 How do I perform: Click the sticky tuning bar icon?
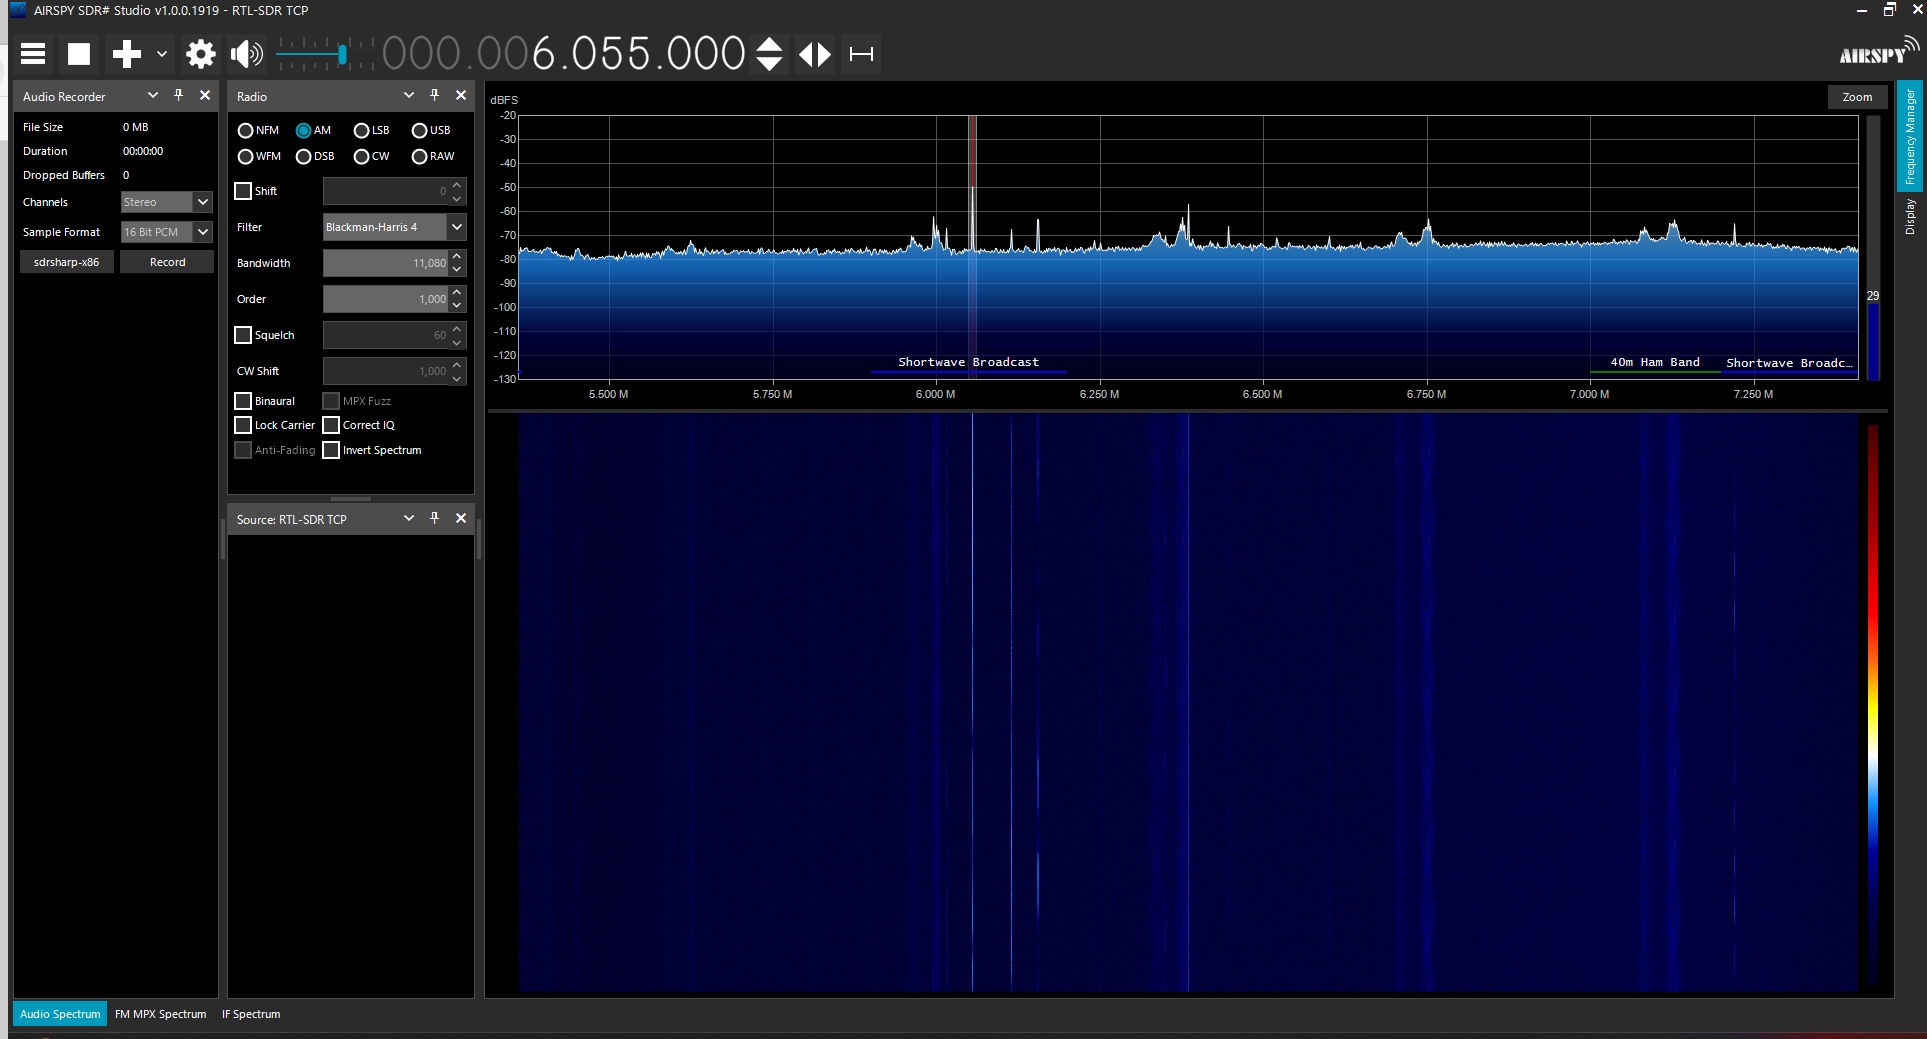(861, 54)
